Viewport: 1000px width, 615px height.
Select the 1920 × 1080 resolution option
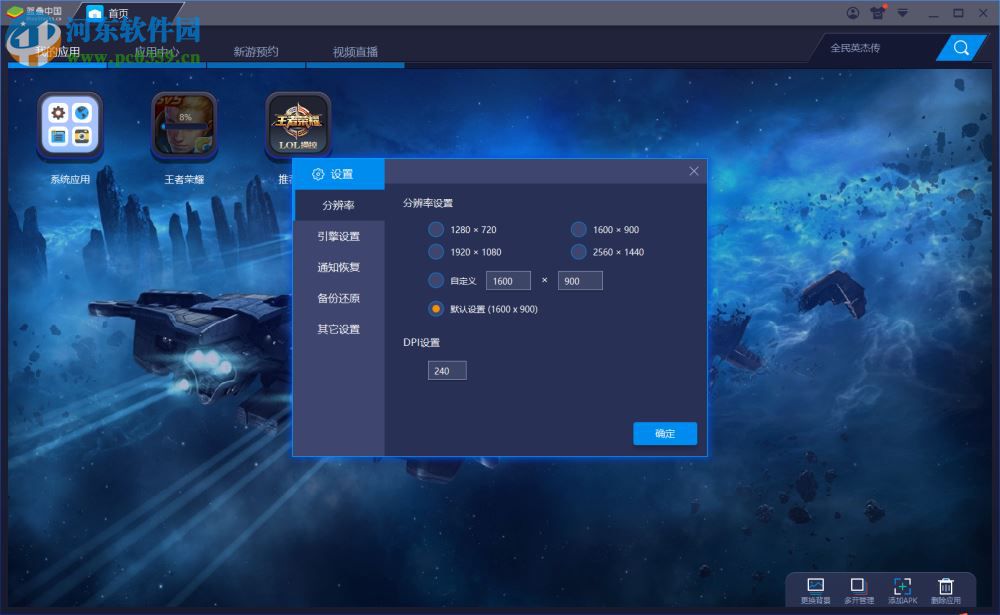(436, 252)
